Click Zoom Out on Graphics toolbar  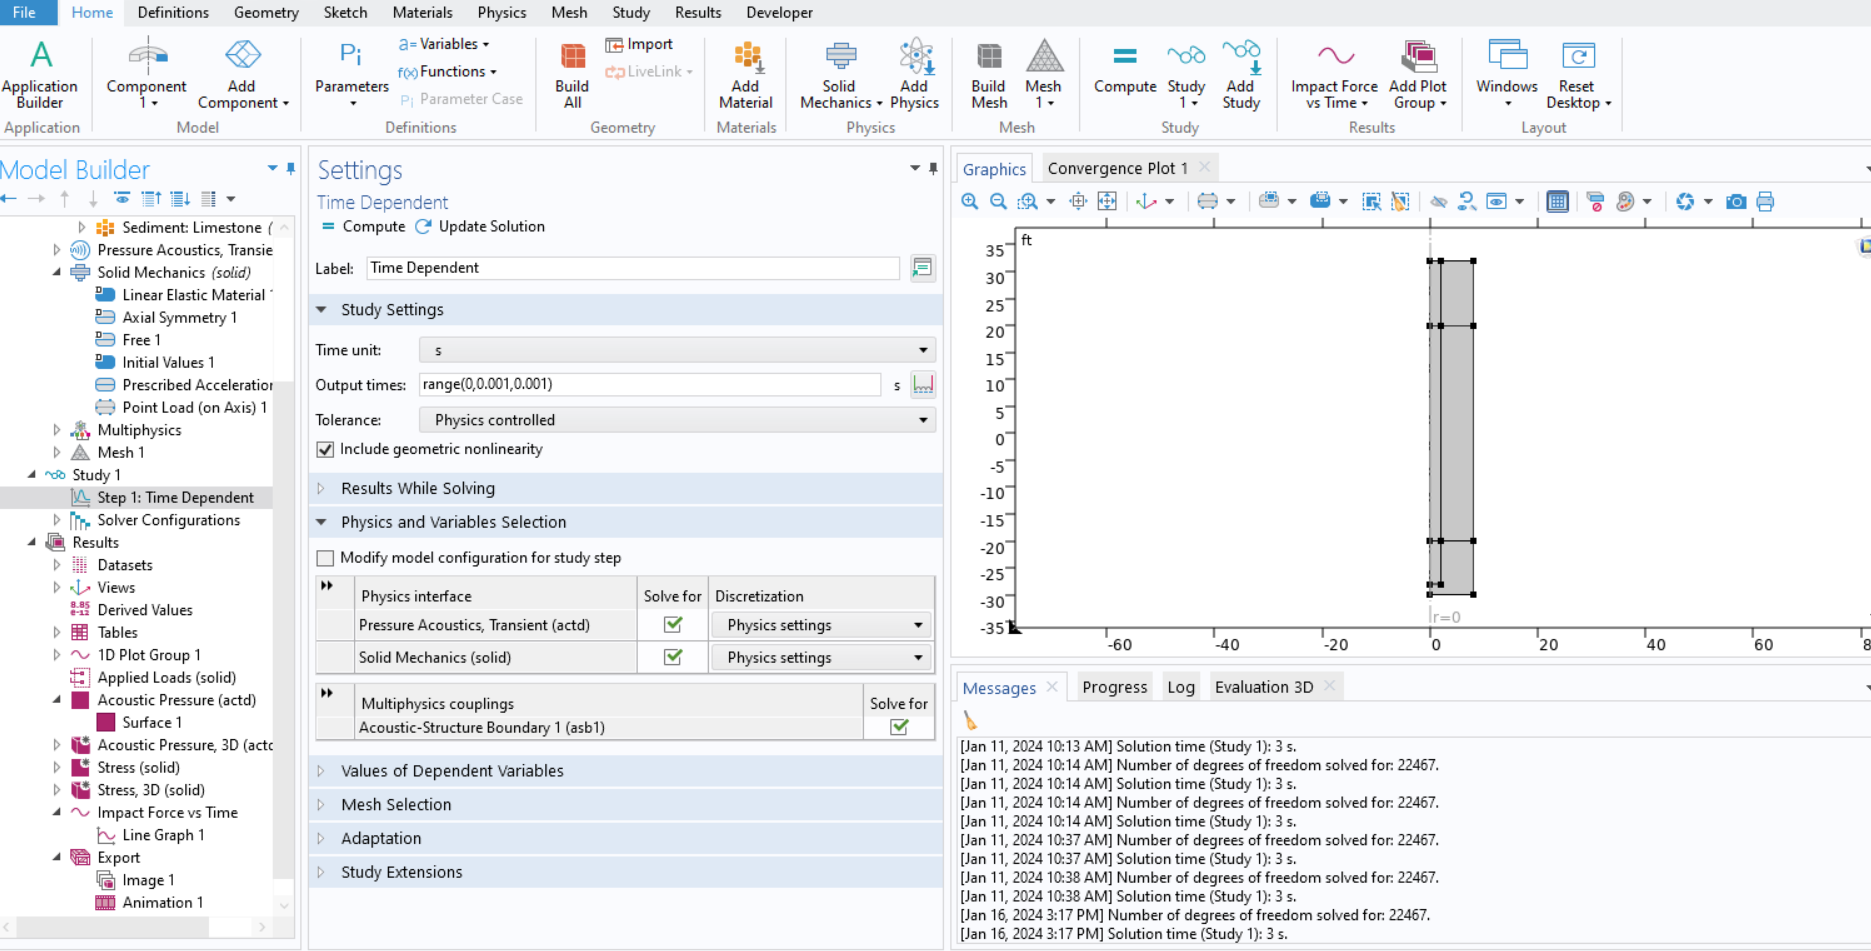(x=998, y=202)
